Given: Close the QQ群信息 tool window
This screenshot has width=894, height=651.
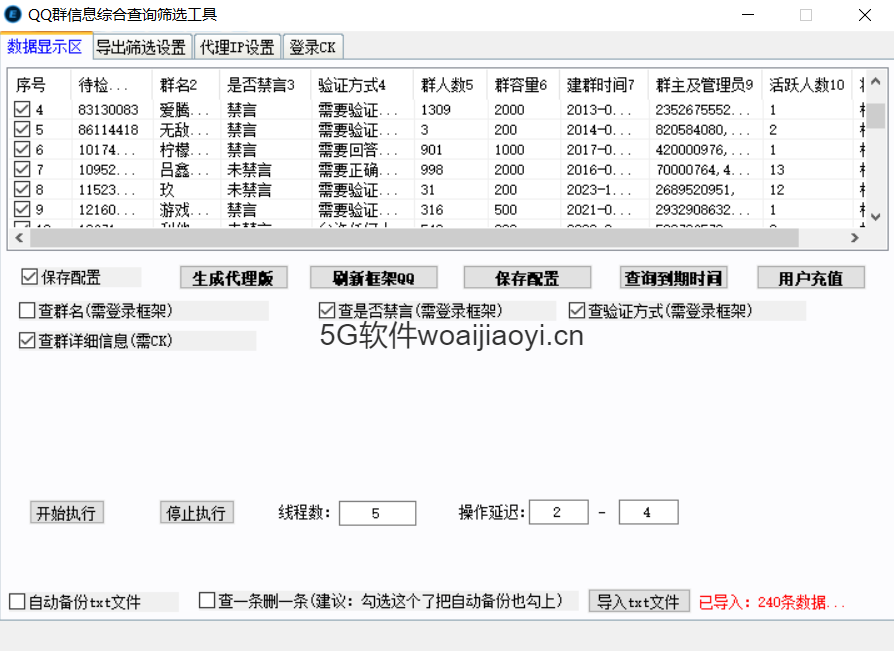Looking at the screenshot, I should click(864, 15).
